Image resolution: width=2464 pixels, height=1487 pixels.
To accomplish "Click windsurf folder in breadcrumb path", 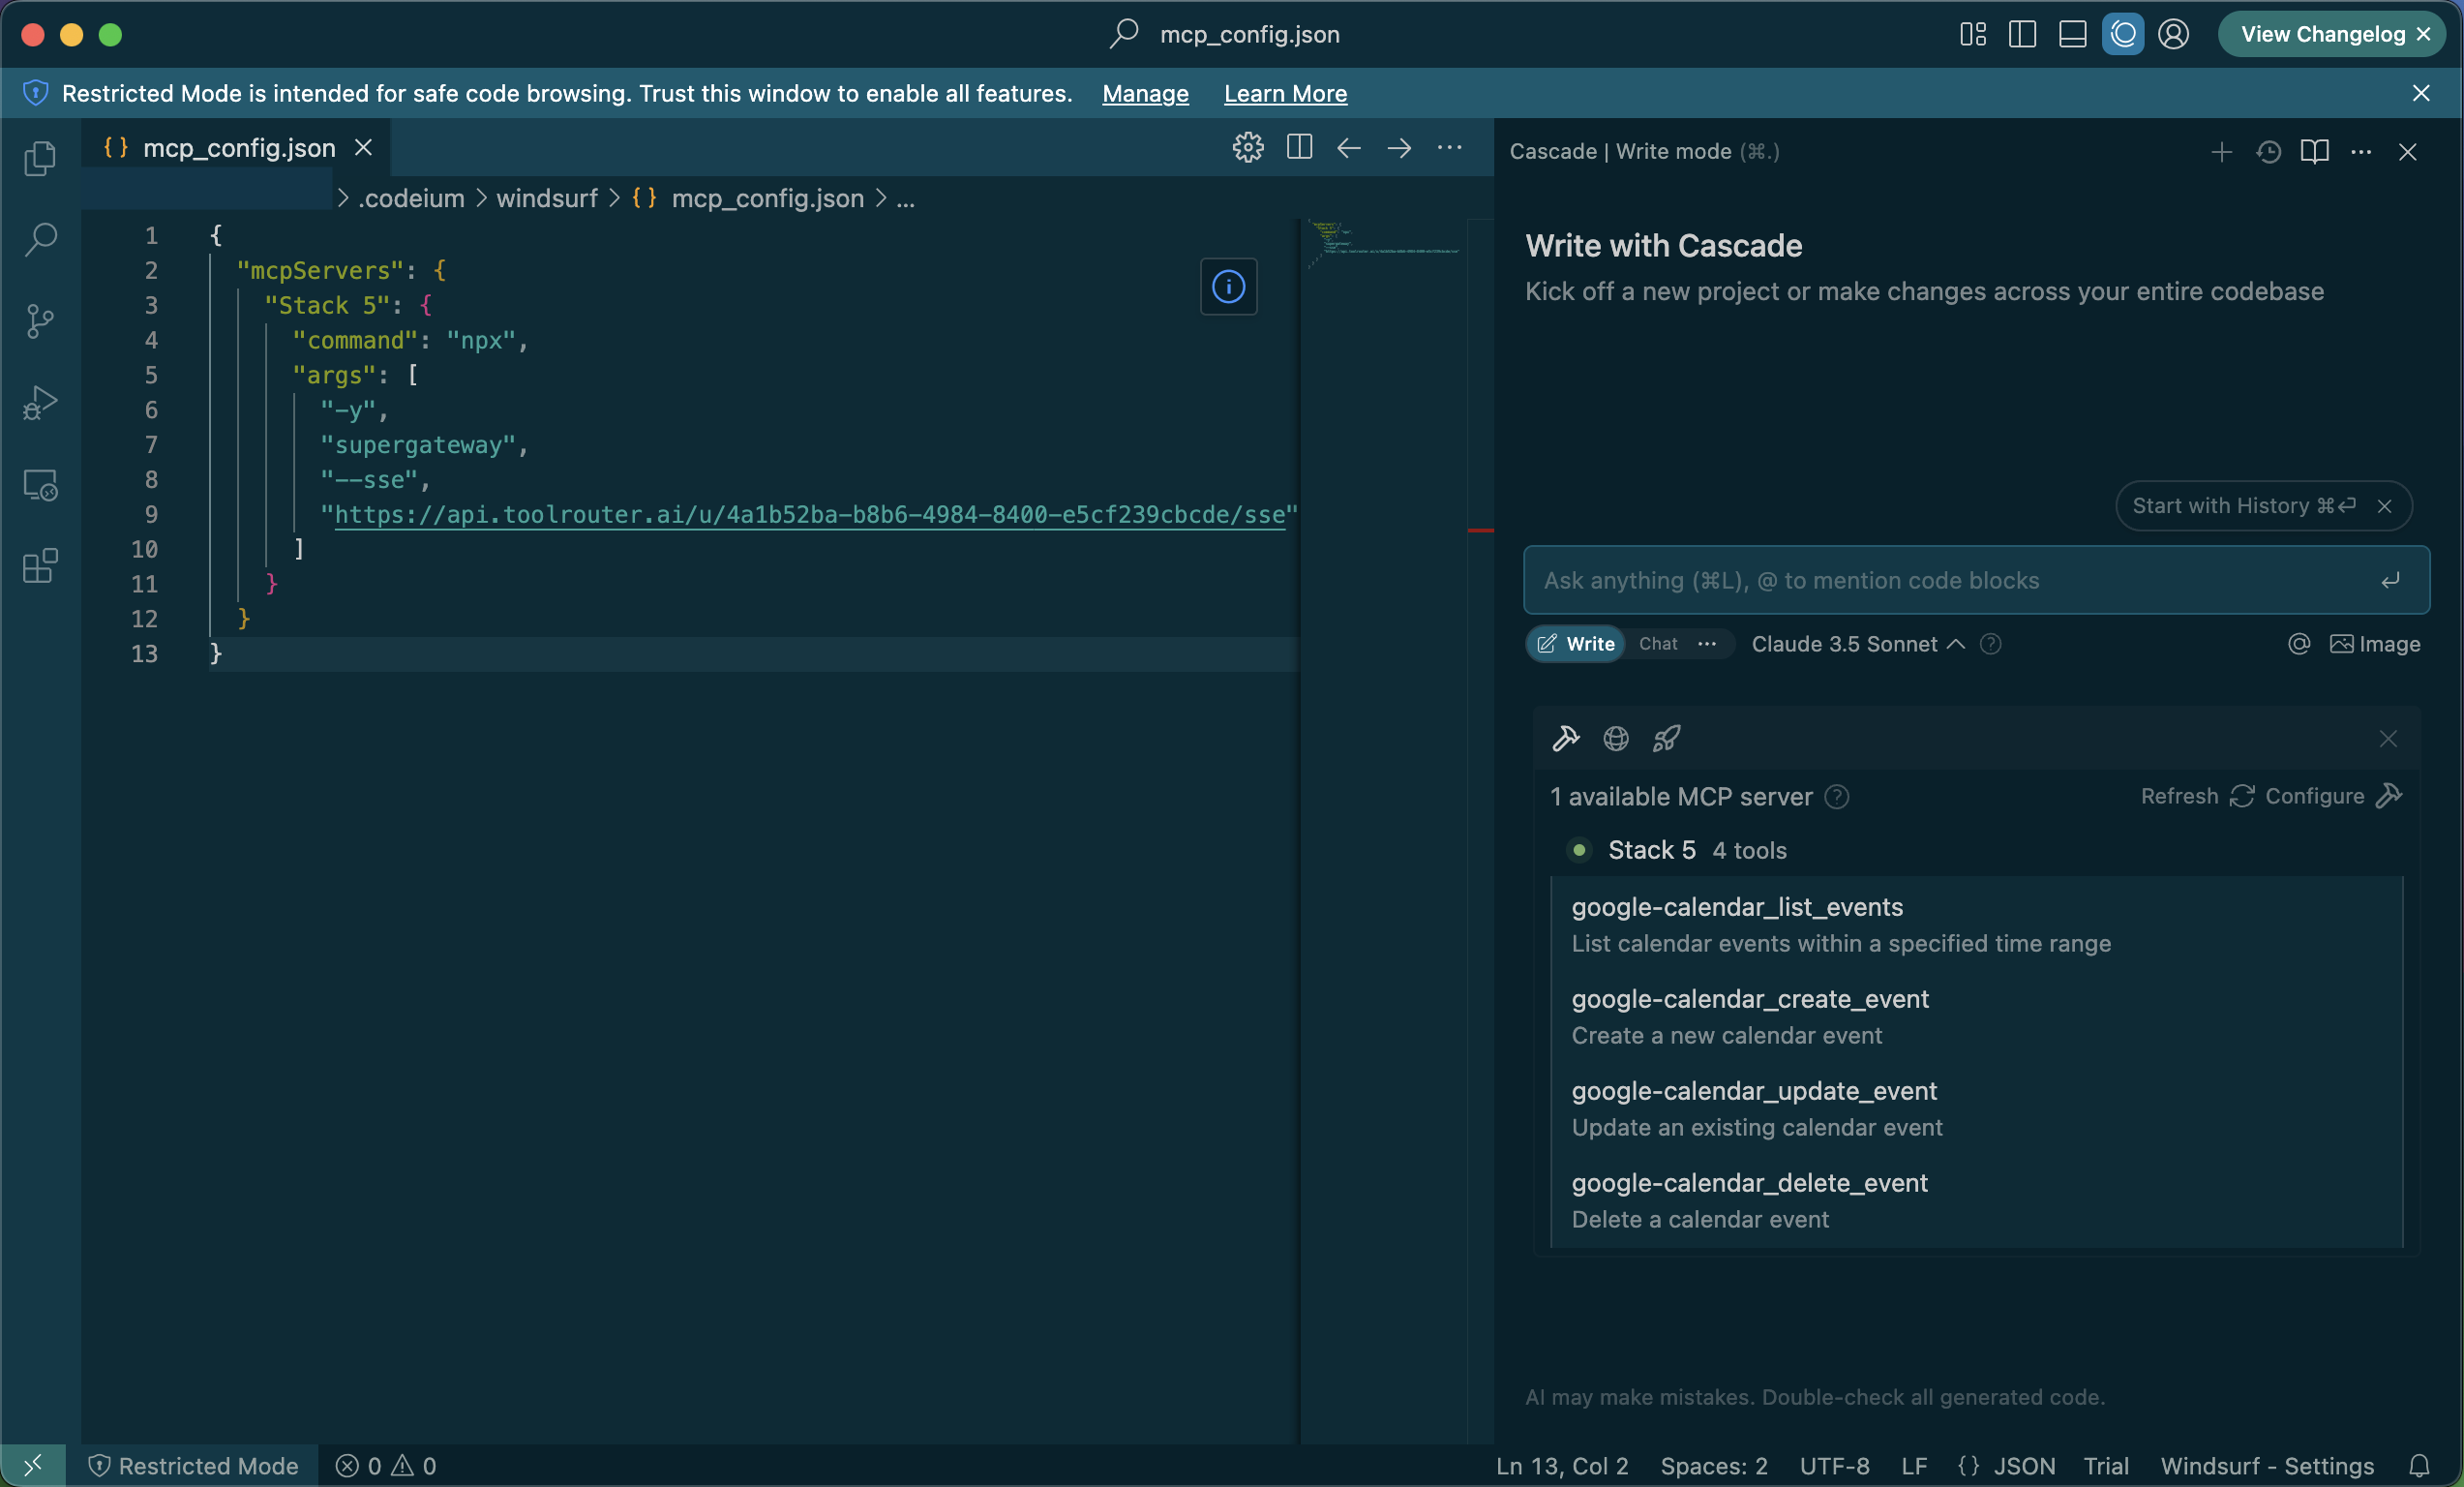I will pyautogui.click(x=546, y=199).
